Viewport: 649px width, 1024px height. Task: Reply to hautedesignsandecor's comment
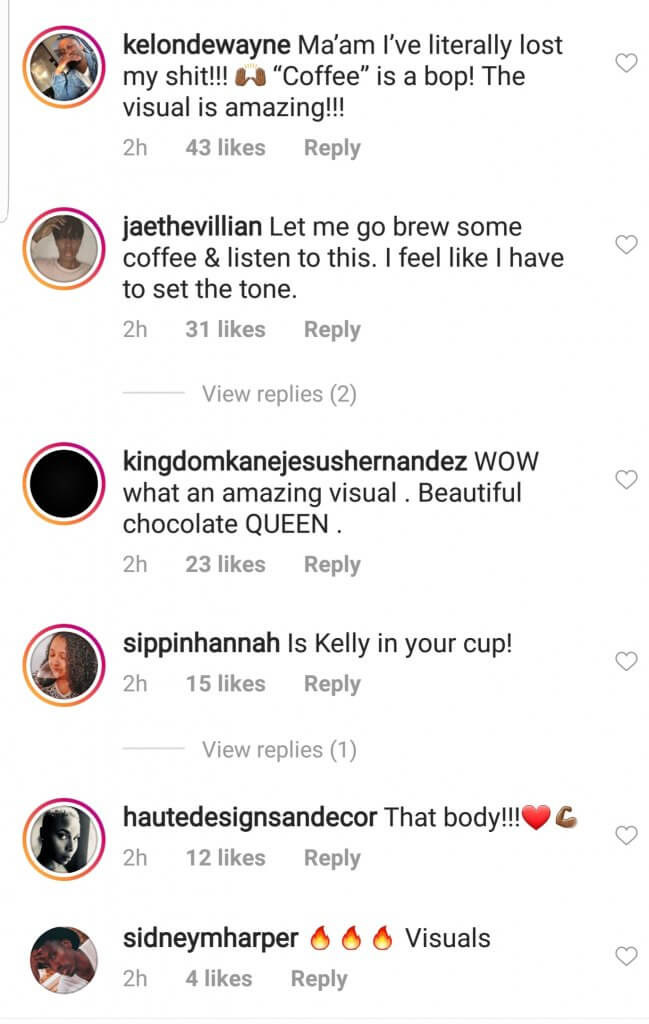pos(332,858)
